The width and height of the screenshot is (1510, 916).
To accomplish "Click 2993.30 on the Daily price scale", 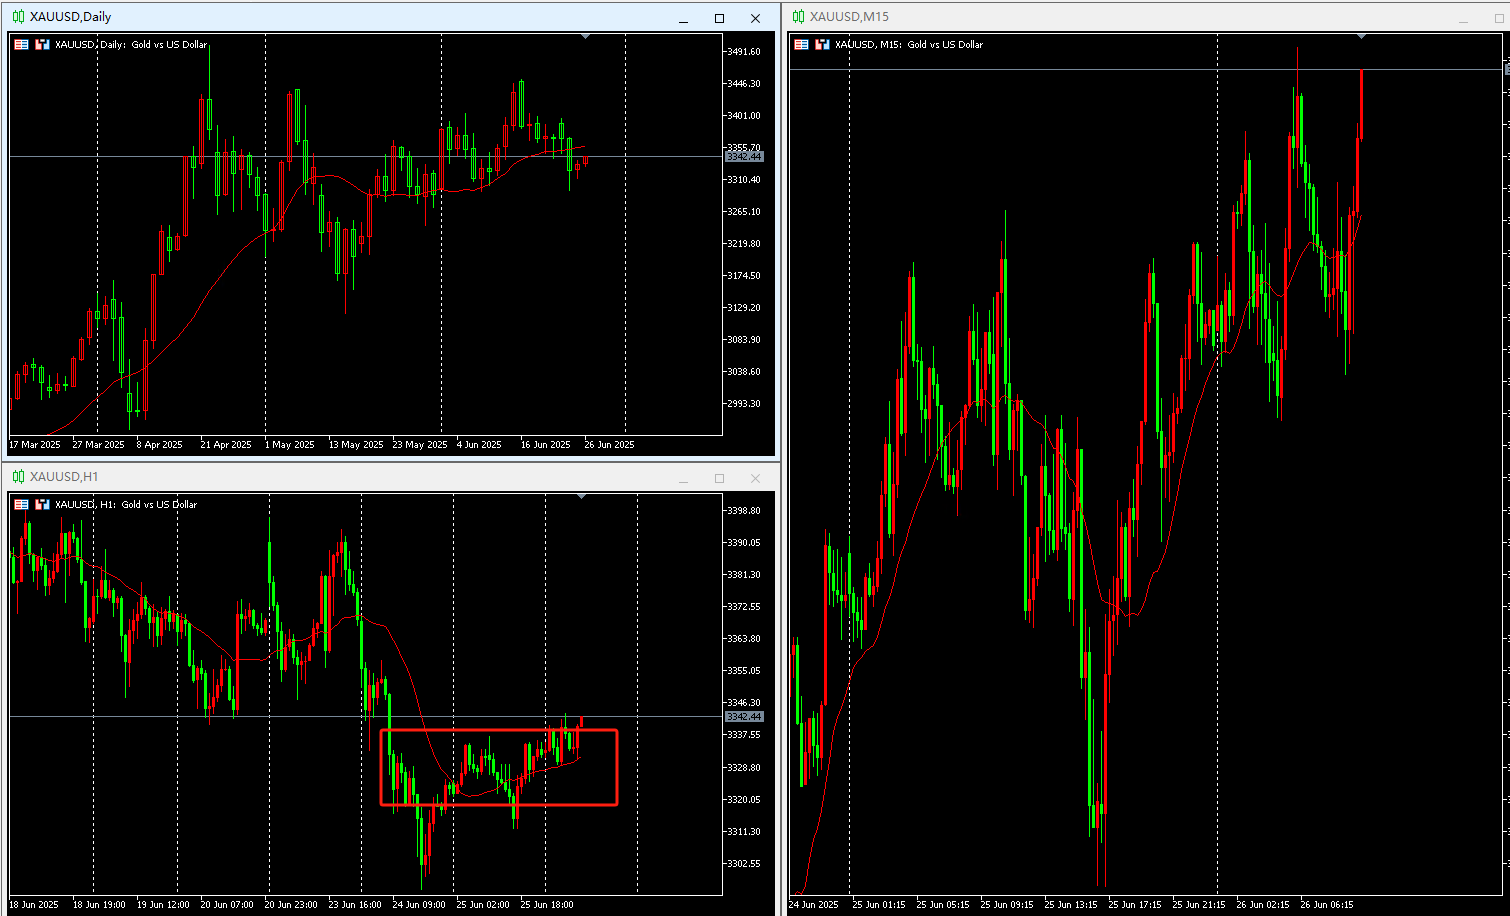I will coord(744,404).
